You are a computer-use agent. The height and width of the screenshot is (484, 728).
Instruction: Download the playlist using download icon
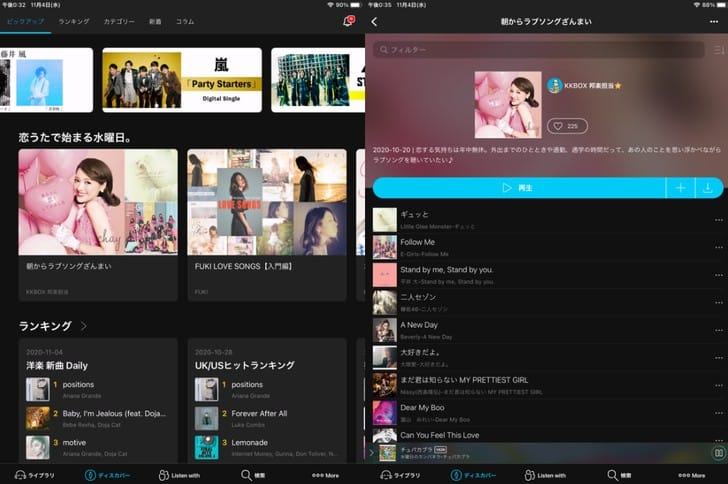(708, 188)
